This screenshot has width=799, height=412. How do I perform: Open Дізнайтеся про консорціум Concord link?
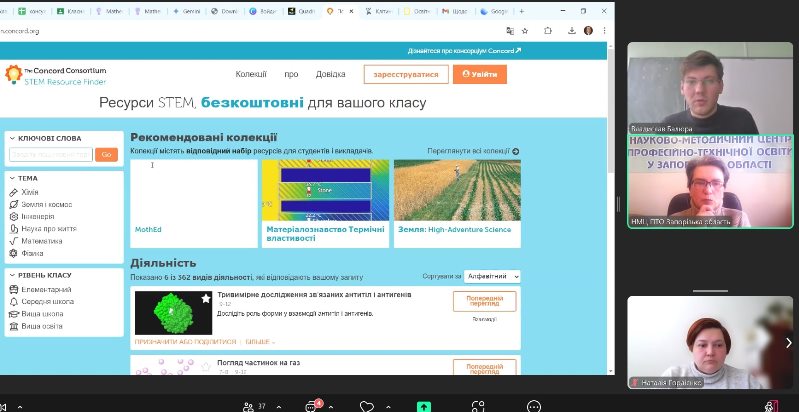(x=464, y=51)
